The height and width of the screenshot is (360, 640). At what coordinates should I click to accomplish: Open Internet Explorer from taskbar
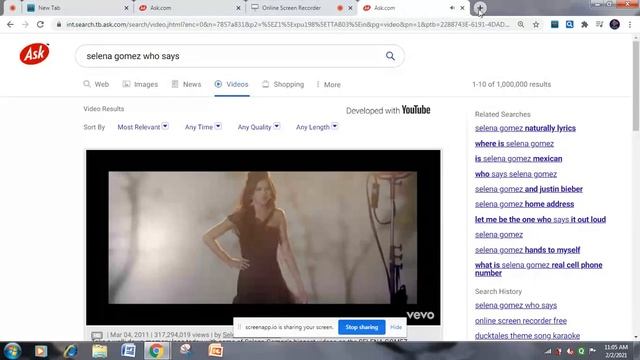(x=70, y=351)
